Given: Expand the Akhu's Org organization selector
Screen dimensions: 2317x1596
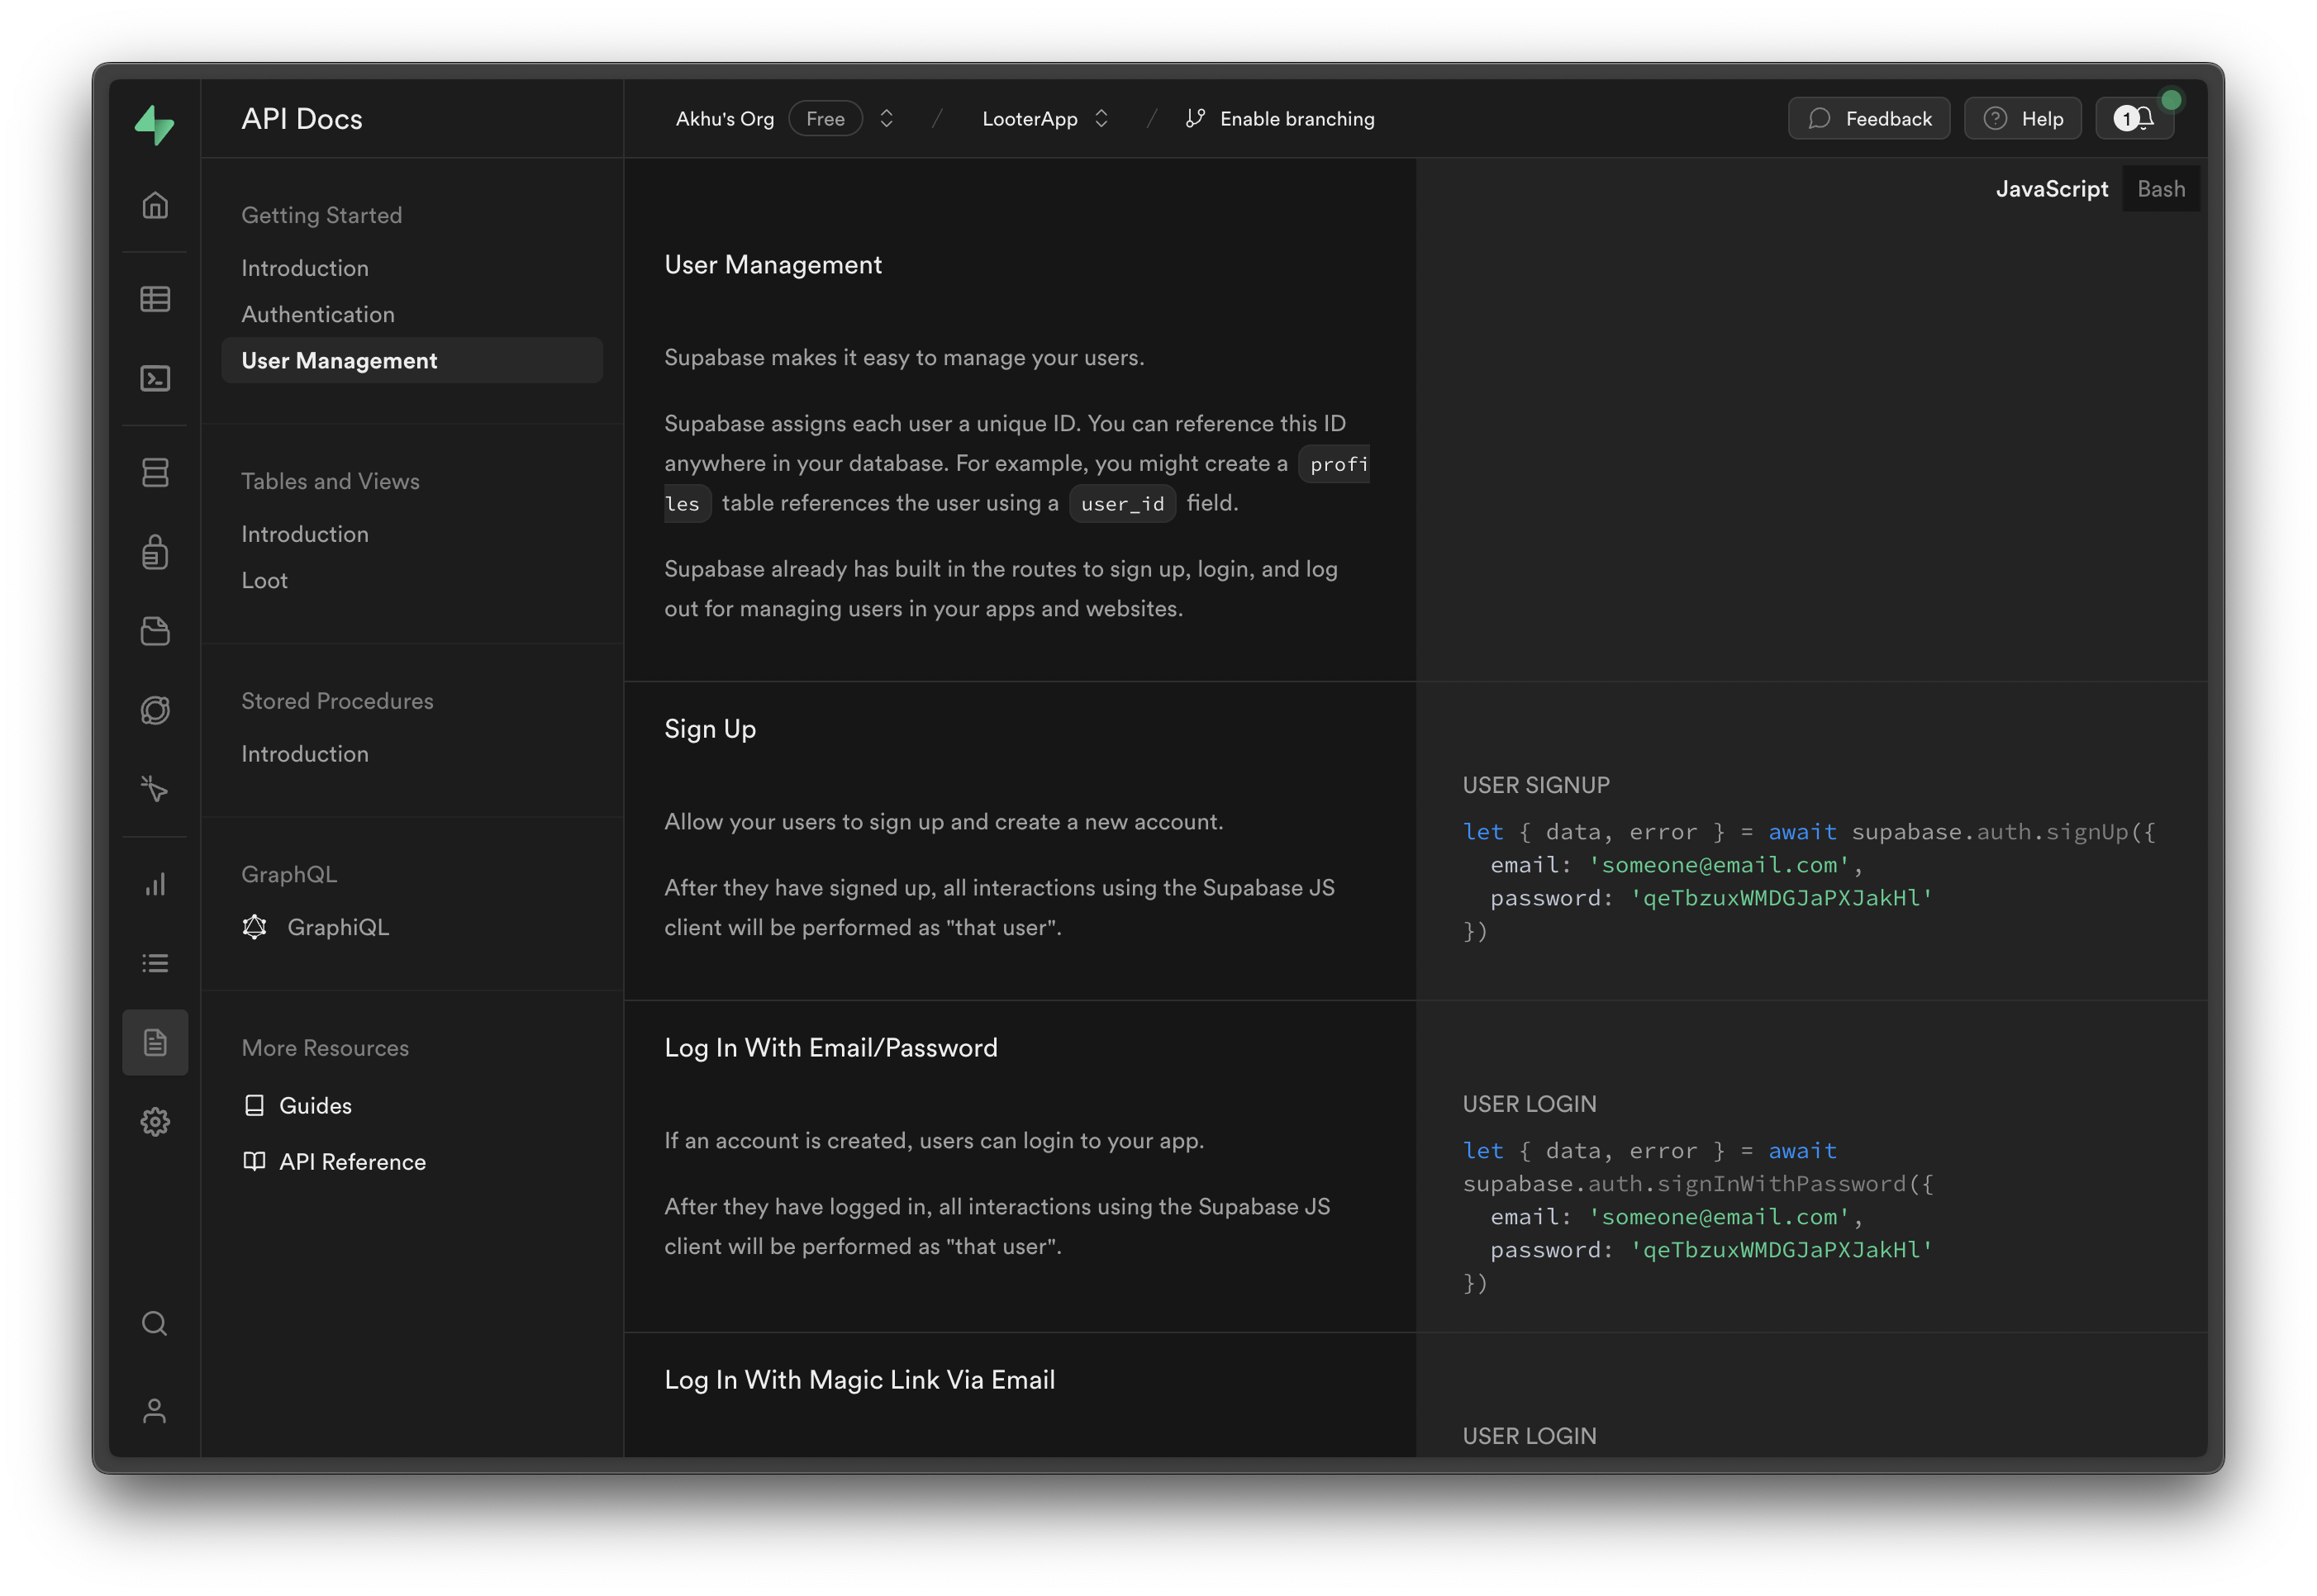Looking at the screenshot, I should (x=886, y=119).
